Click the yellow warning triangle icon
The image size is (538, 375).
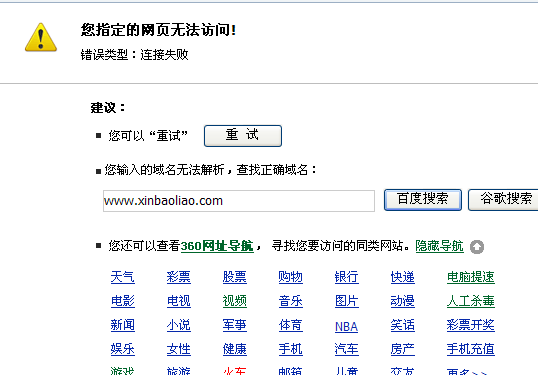(x=41, y=37)
